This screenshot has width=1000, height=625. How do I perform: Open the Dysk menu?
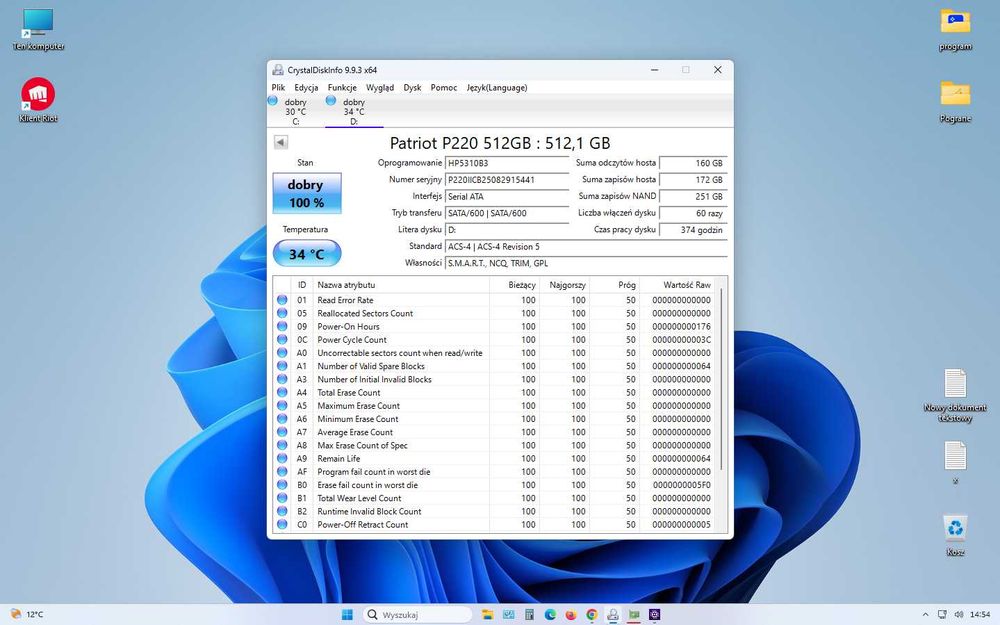point(412,87)
